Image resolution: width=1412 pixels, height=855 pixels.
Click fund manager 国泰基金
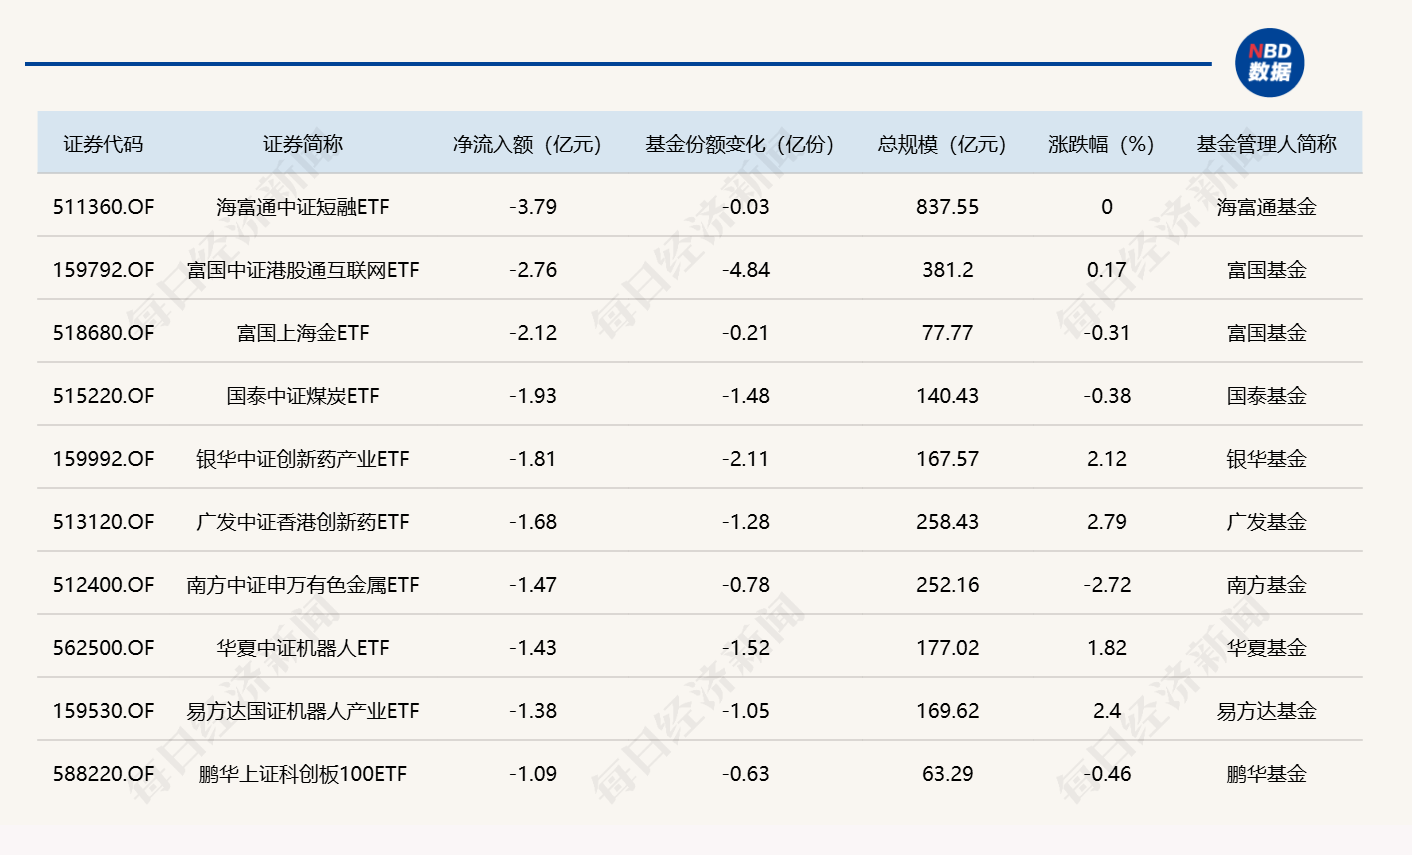(1267, 396)
